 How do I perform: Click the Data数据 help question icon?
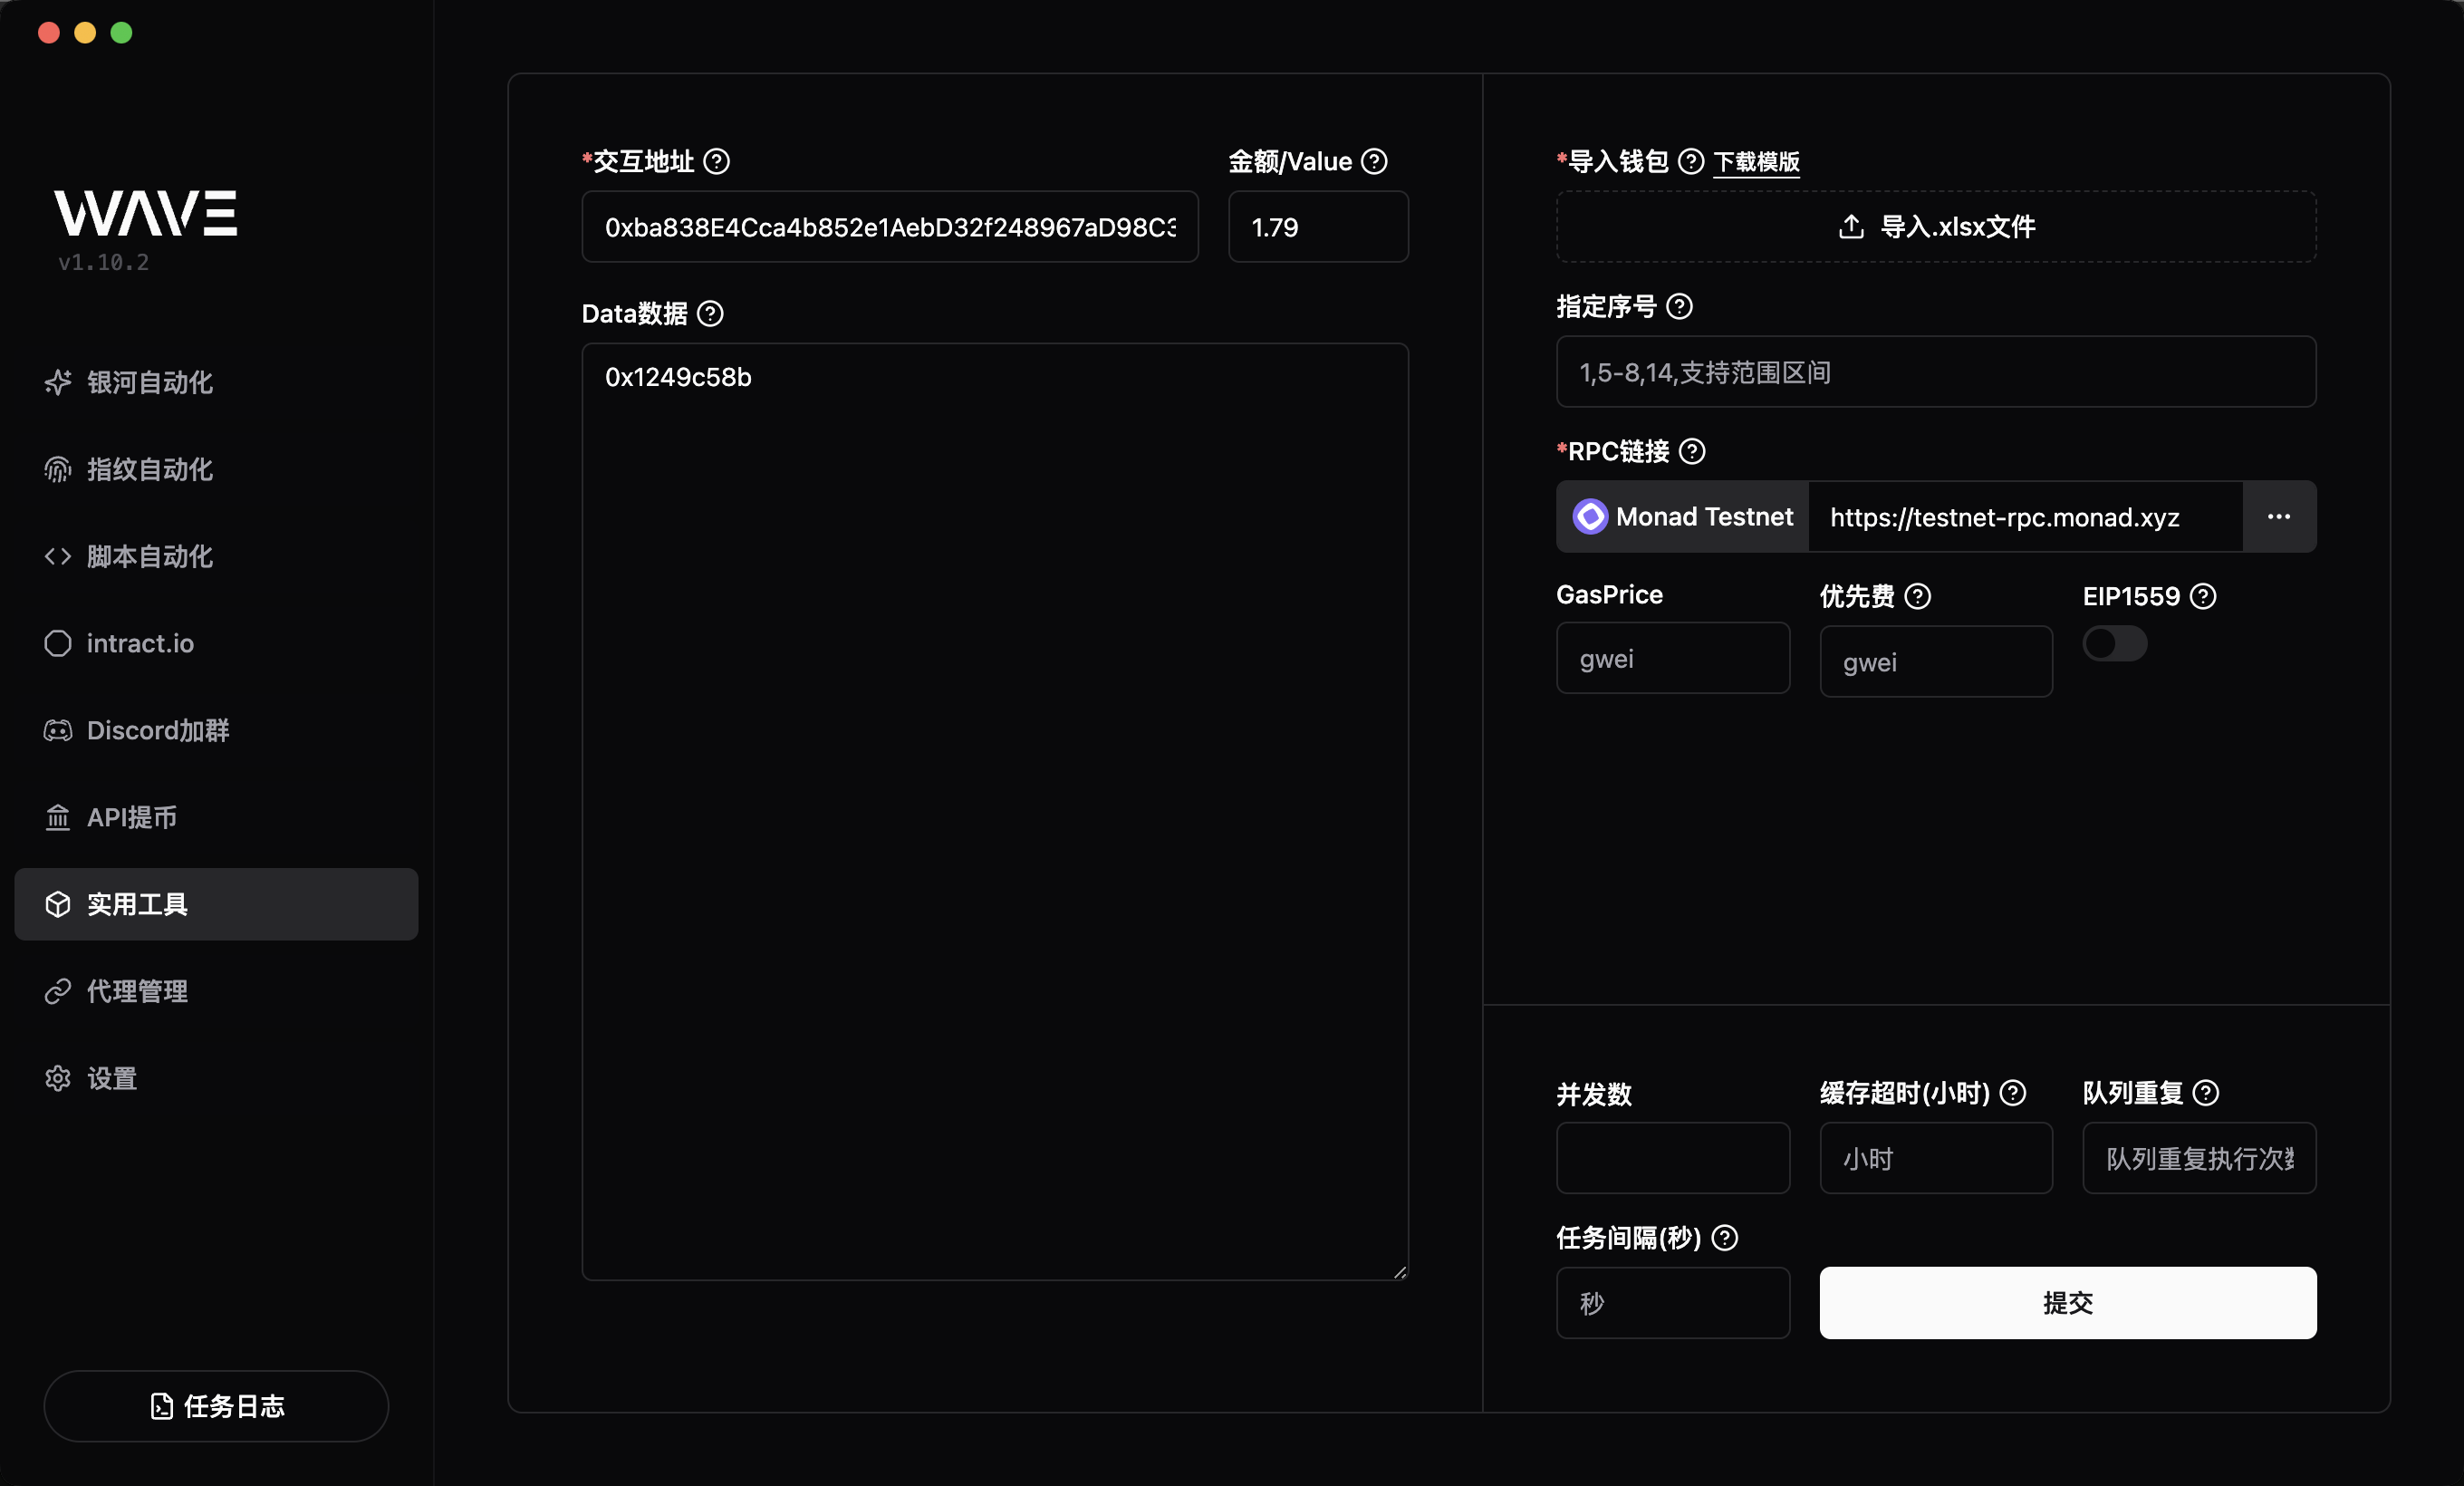[x=710, y=314]
